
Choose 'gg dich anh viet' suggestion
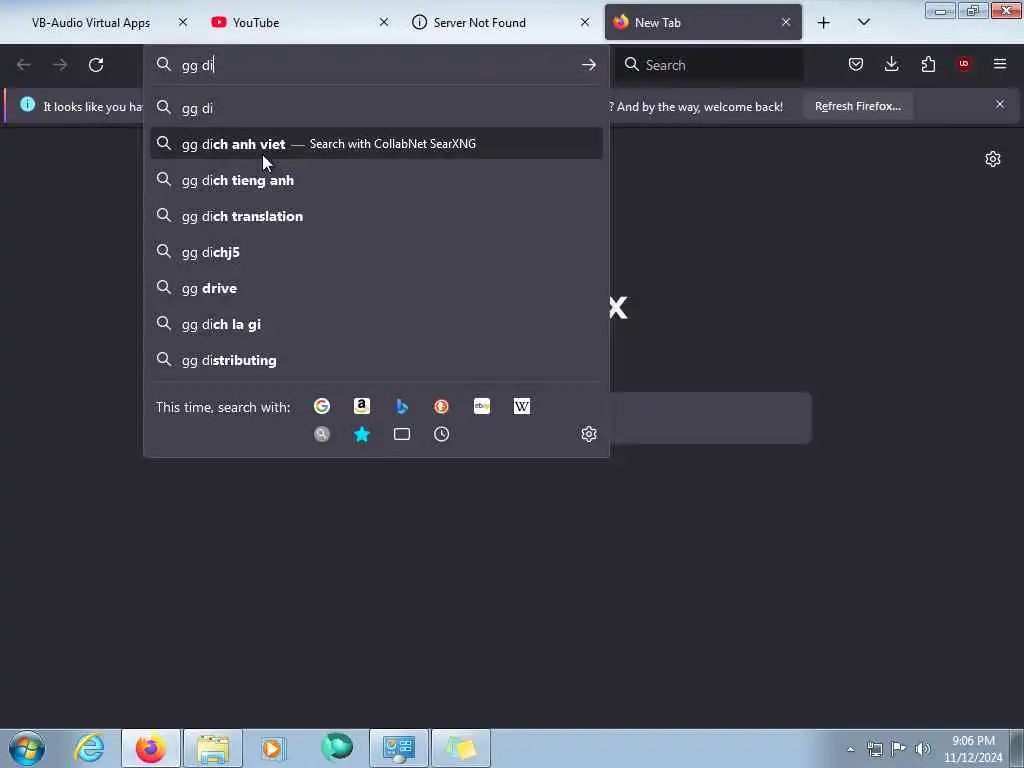(376, 144)
